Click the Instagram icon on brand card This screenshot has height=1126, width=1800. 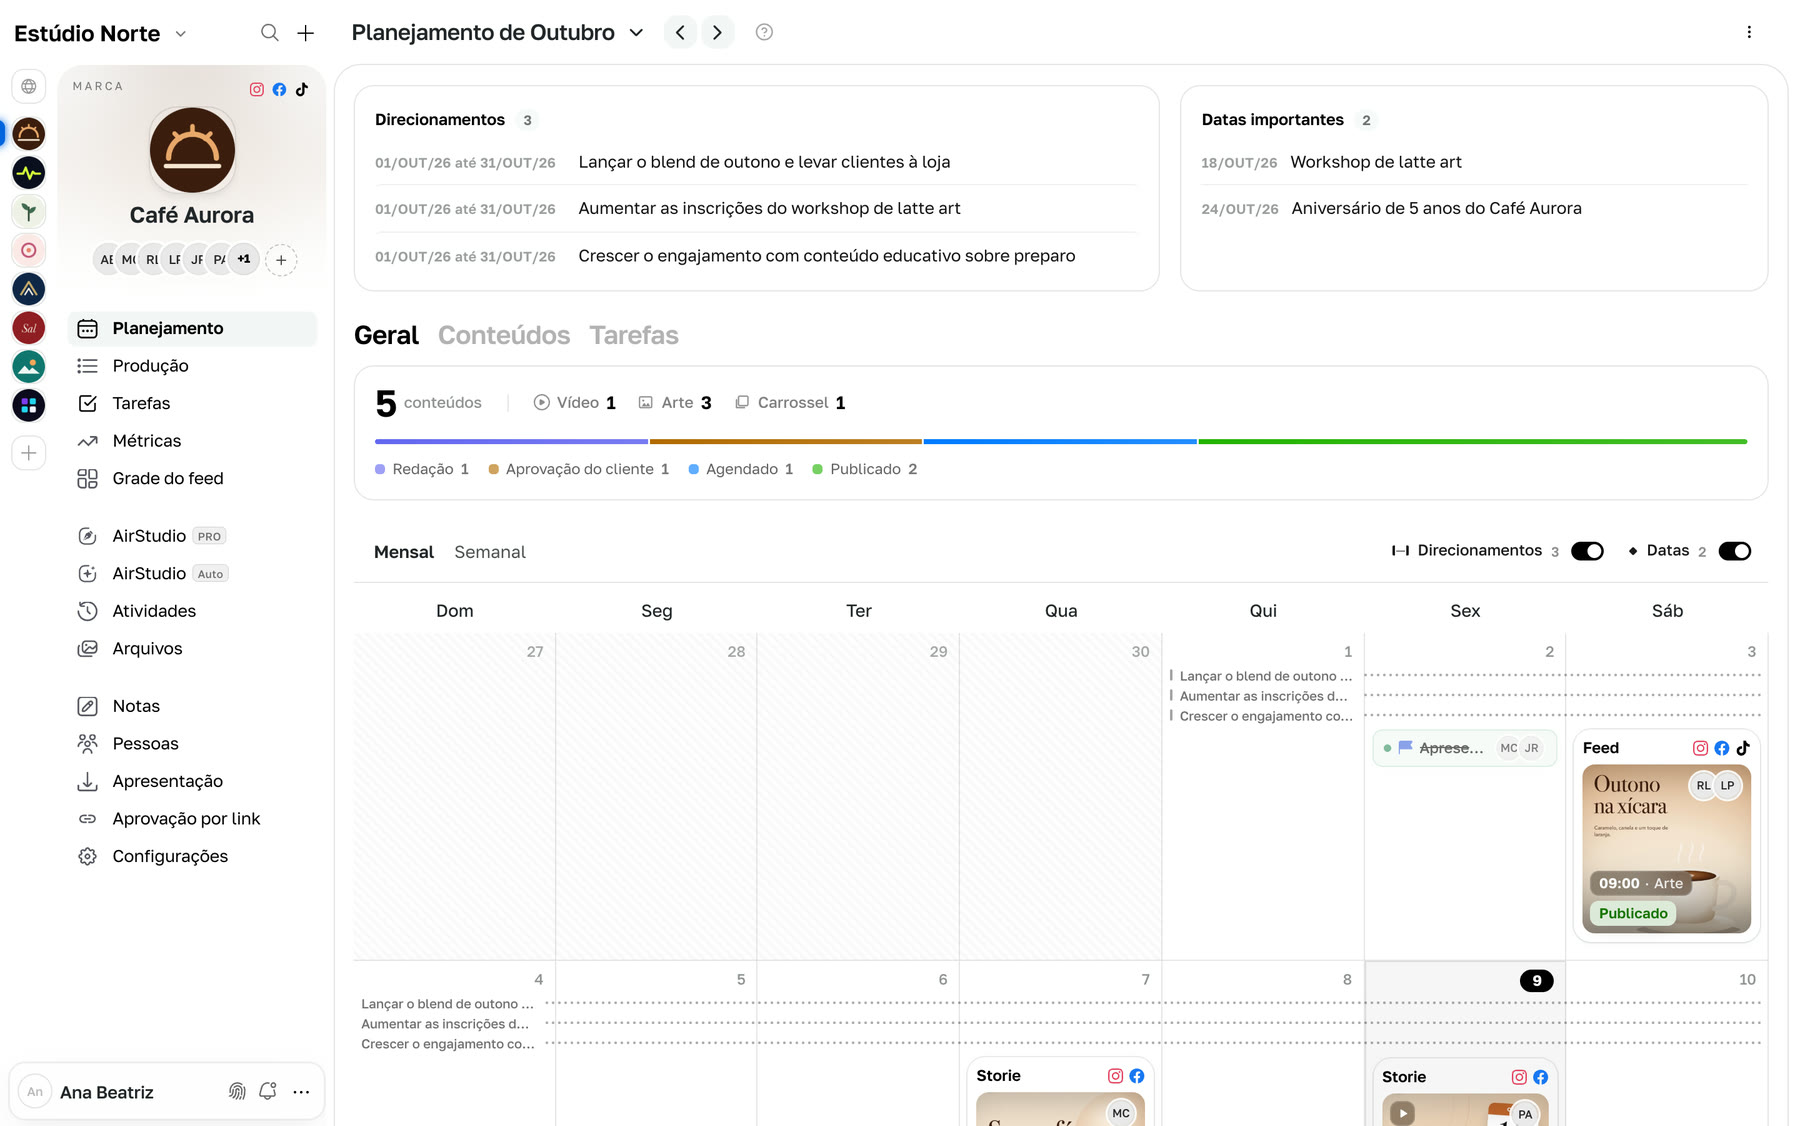(x=257, y=89)
